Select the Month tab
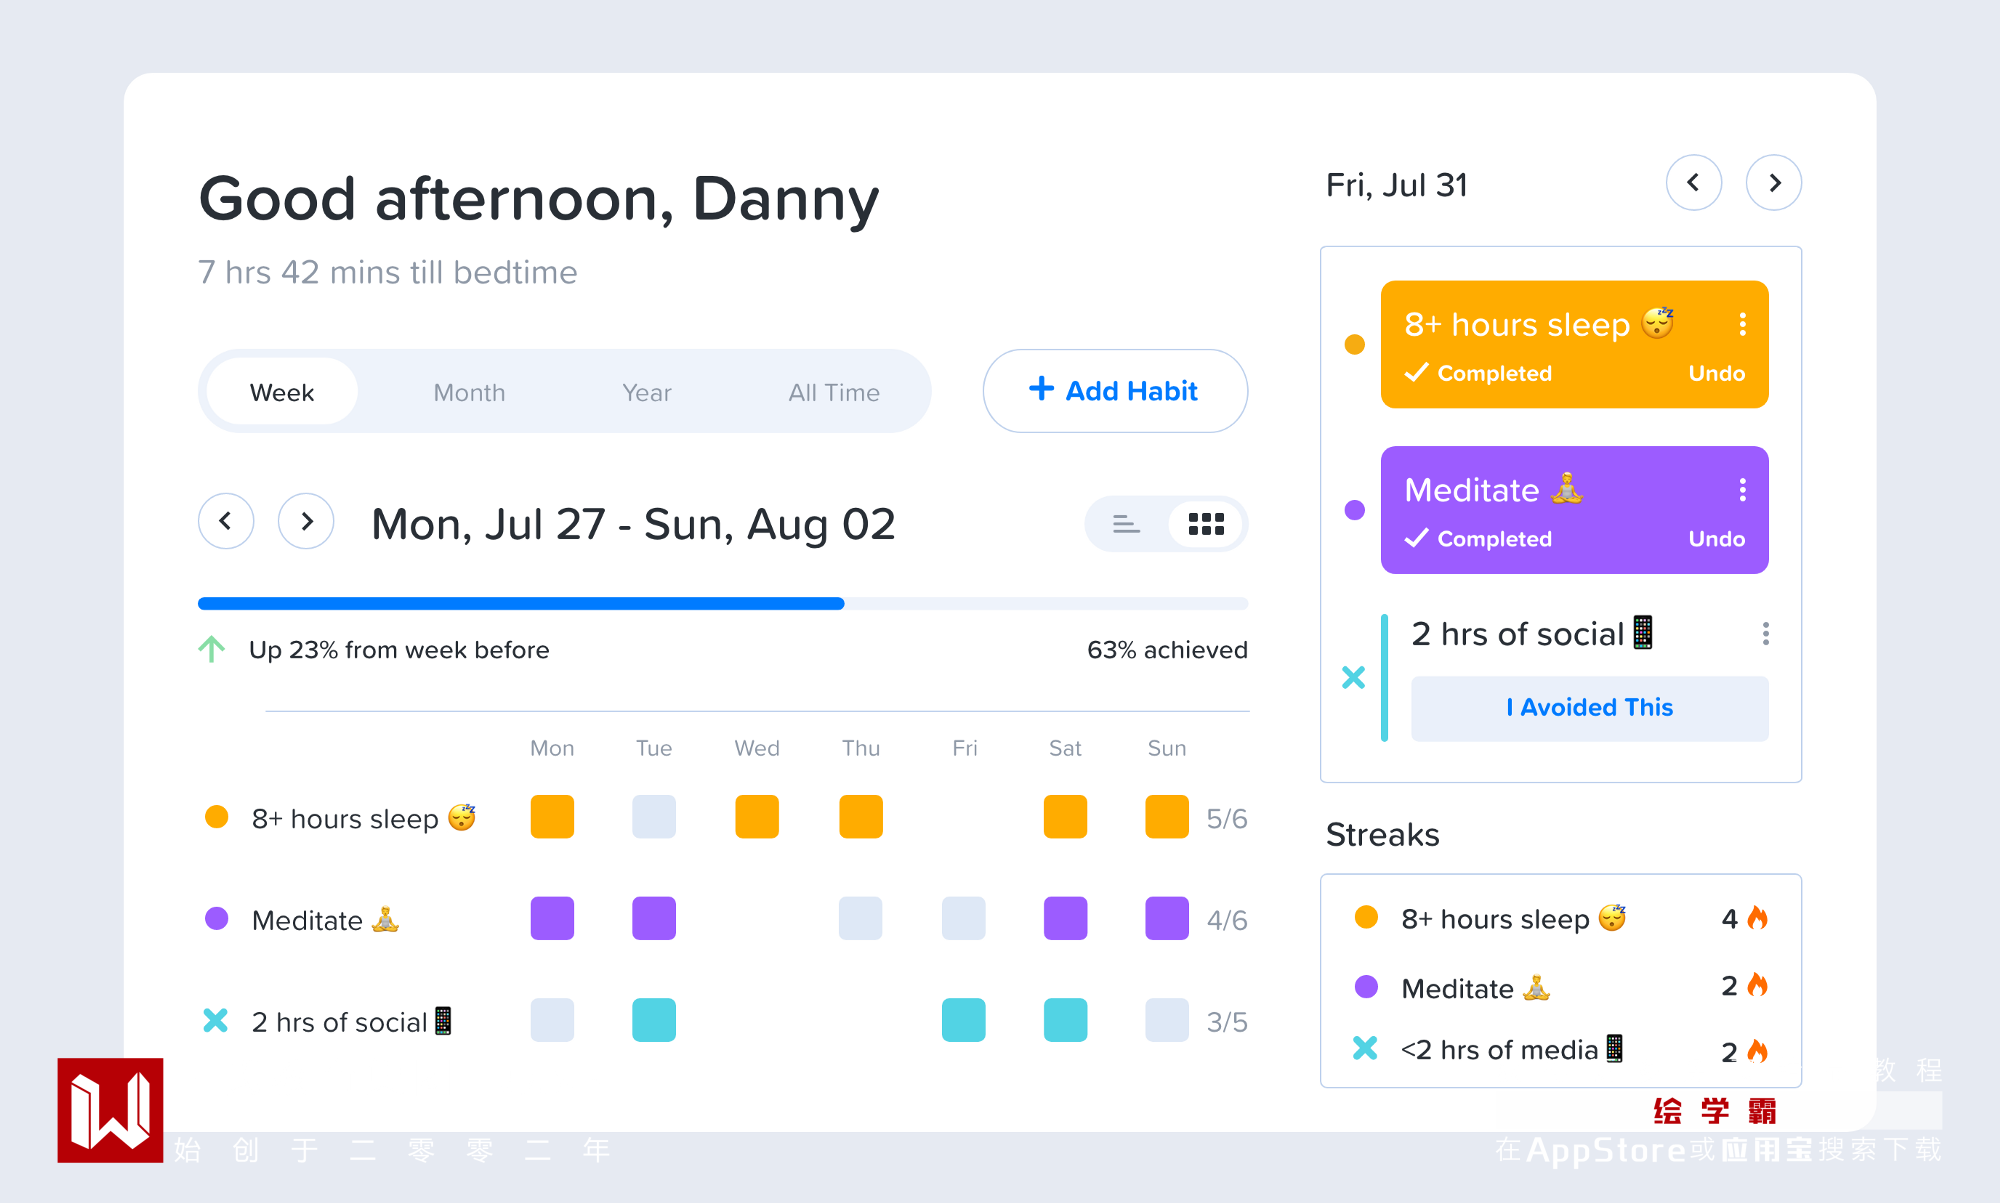Image resolution: width=2000 pixels, height=1203 pixels. click(x=469, y=392)
